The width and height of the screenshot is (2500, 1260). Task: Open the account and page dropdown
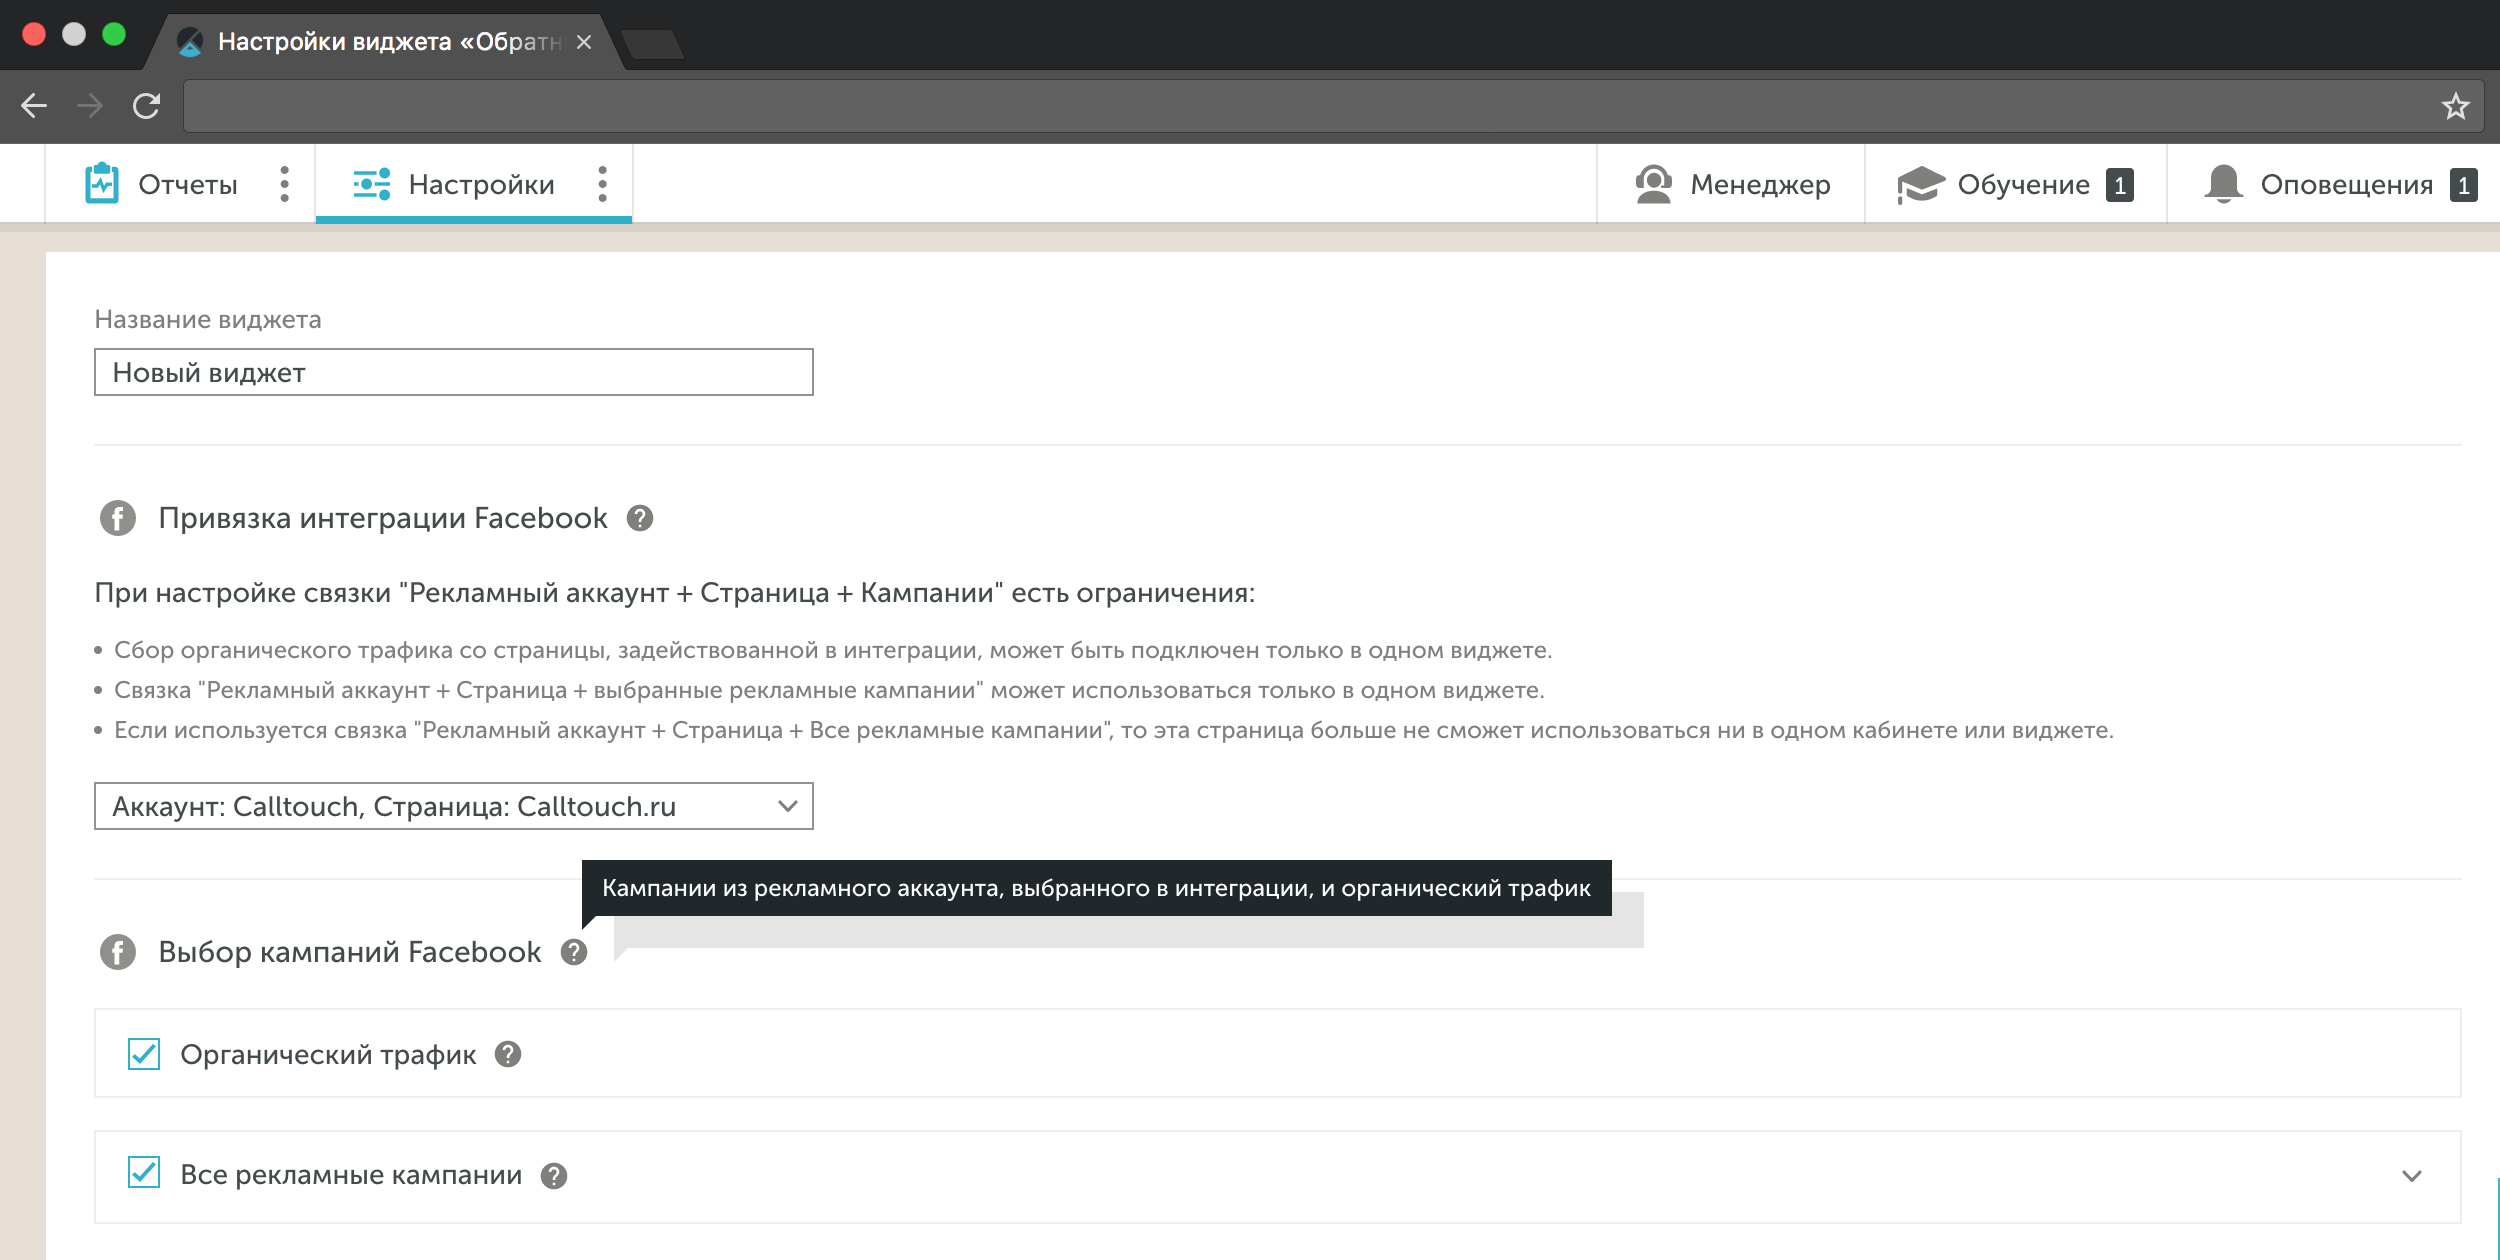tap(453, 806)
